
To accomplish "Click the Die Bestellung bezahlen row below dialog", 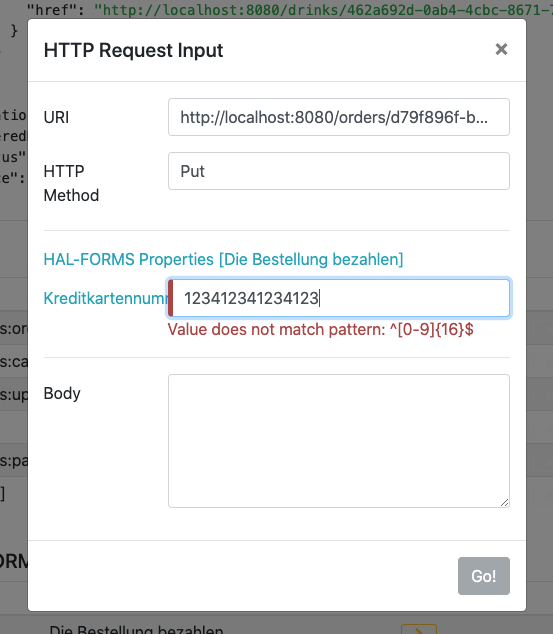I will [x=136, y=630].
